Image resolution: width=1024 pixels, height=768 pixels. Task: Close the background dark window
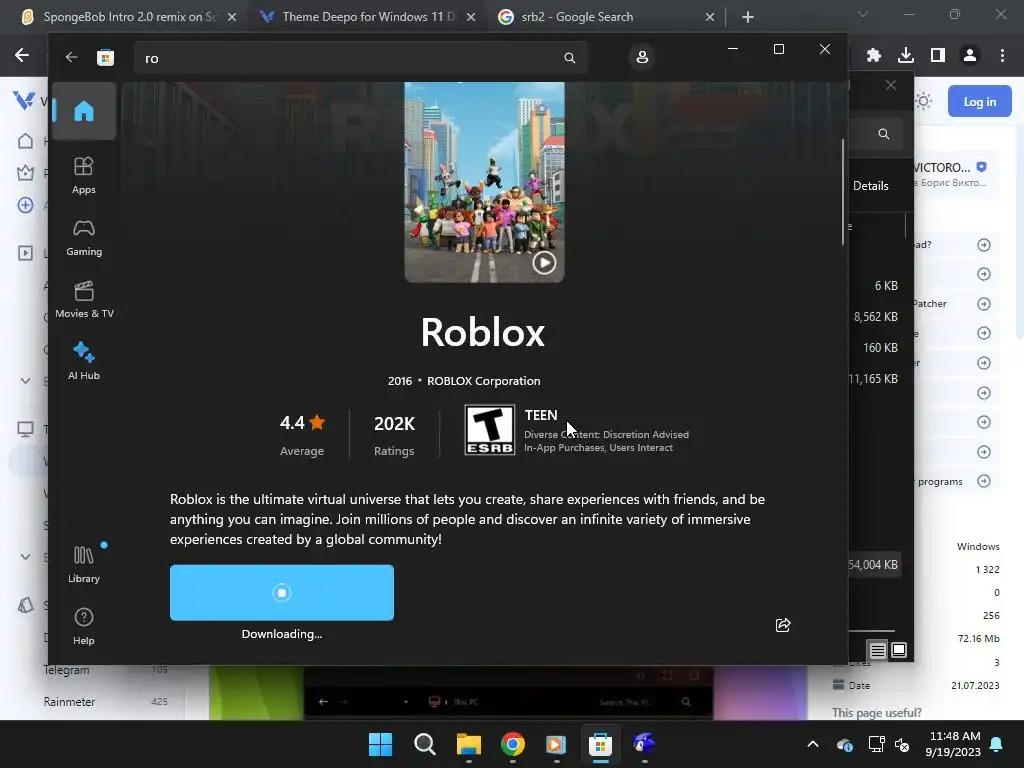891,85
